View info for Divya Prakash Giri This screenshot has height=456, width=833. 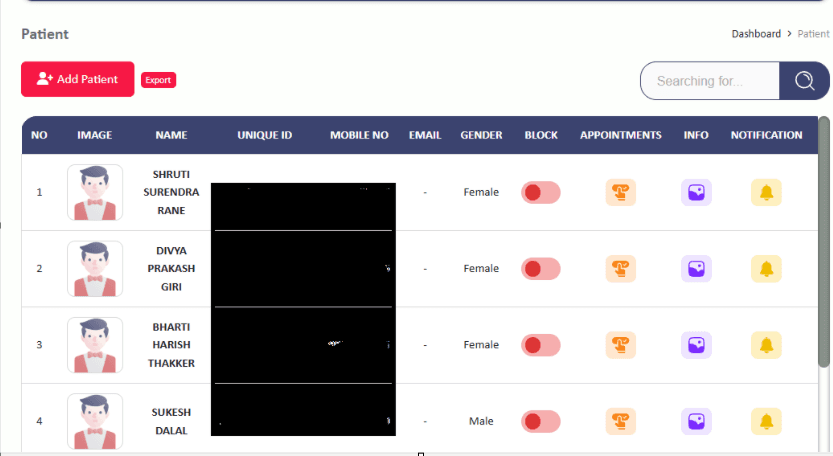coord(696,269)
